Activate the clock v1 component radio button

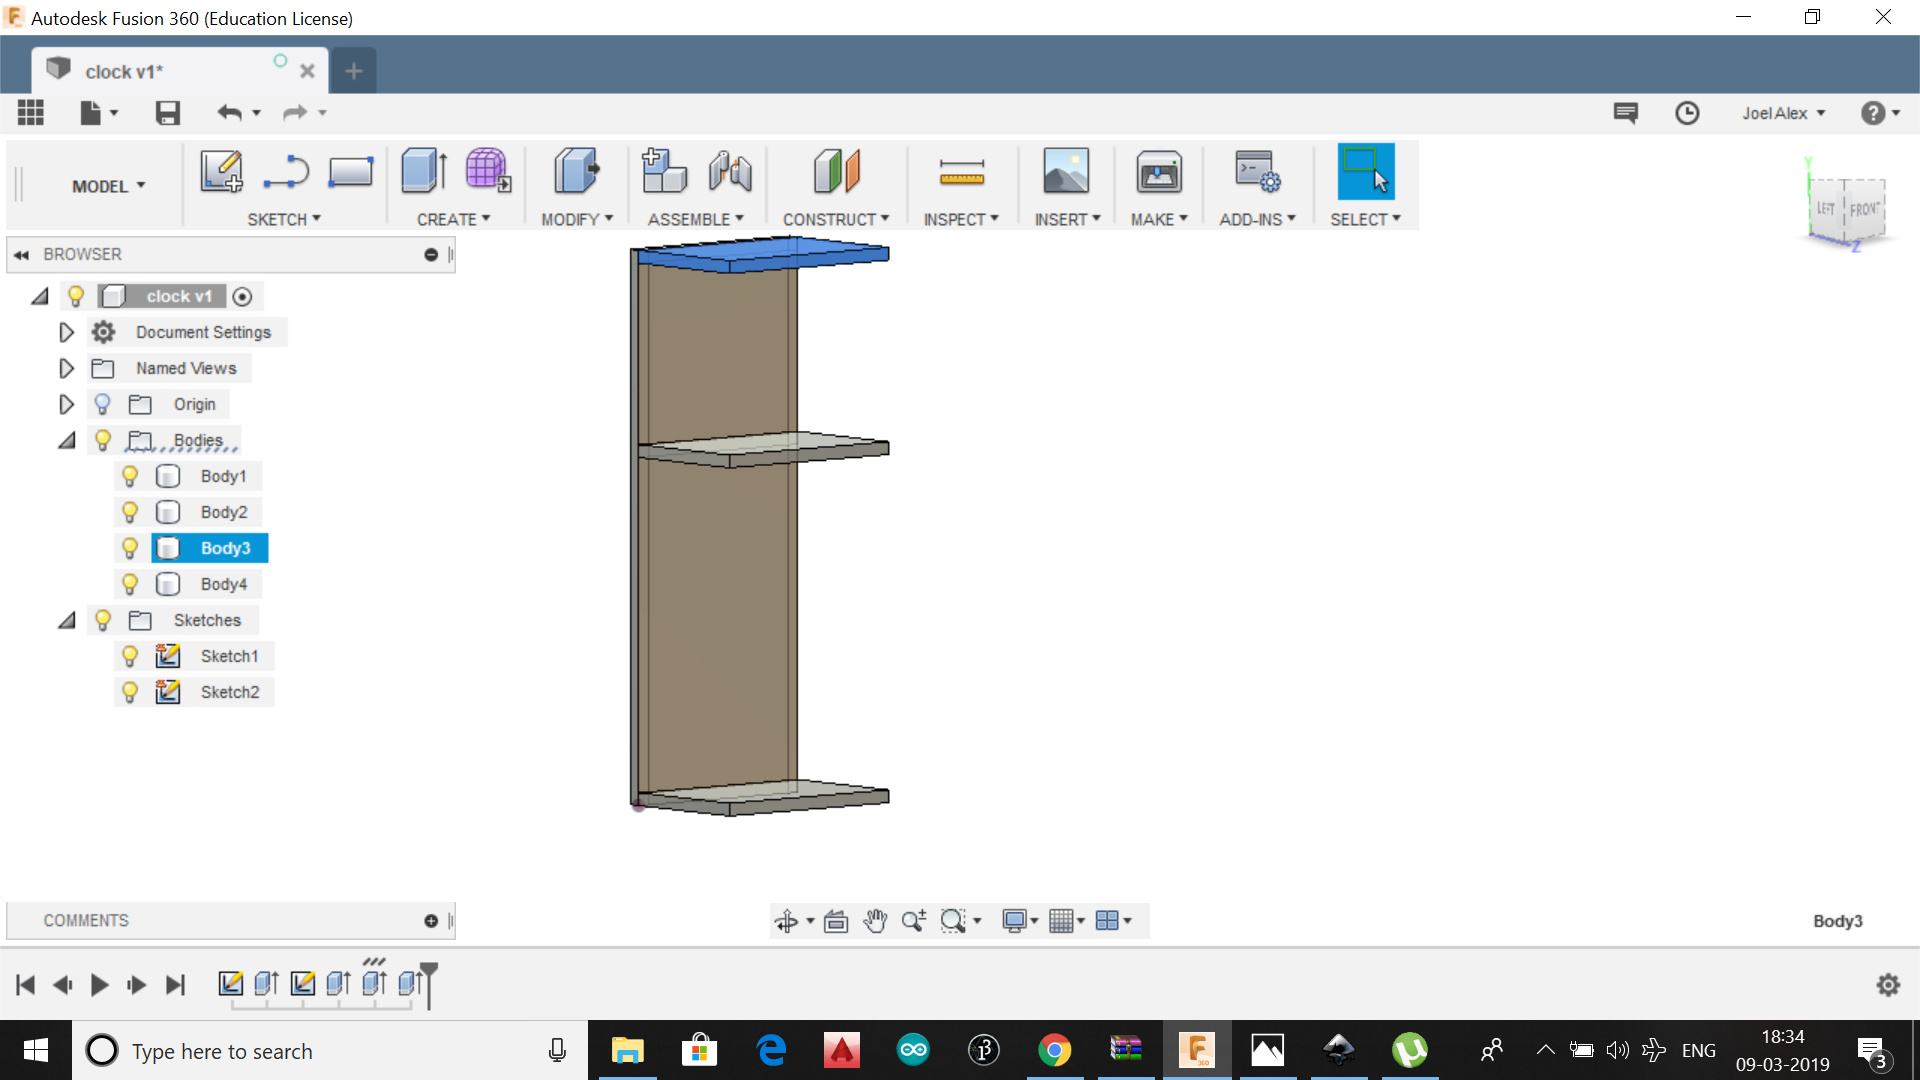[242, 297]
